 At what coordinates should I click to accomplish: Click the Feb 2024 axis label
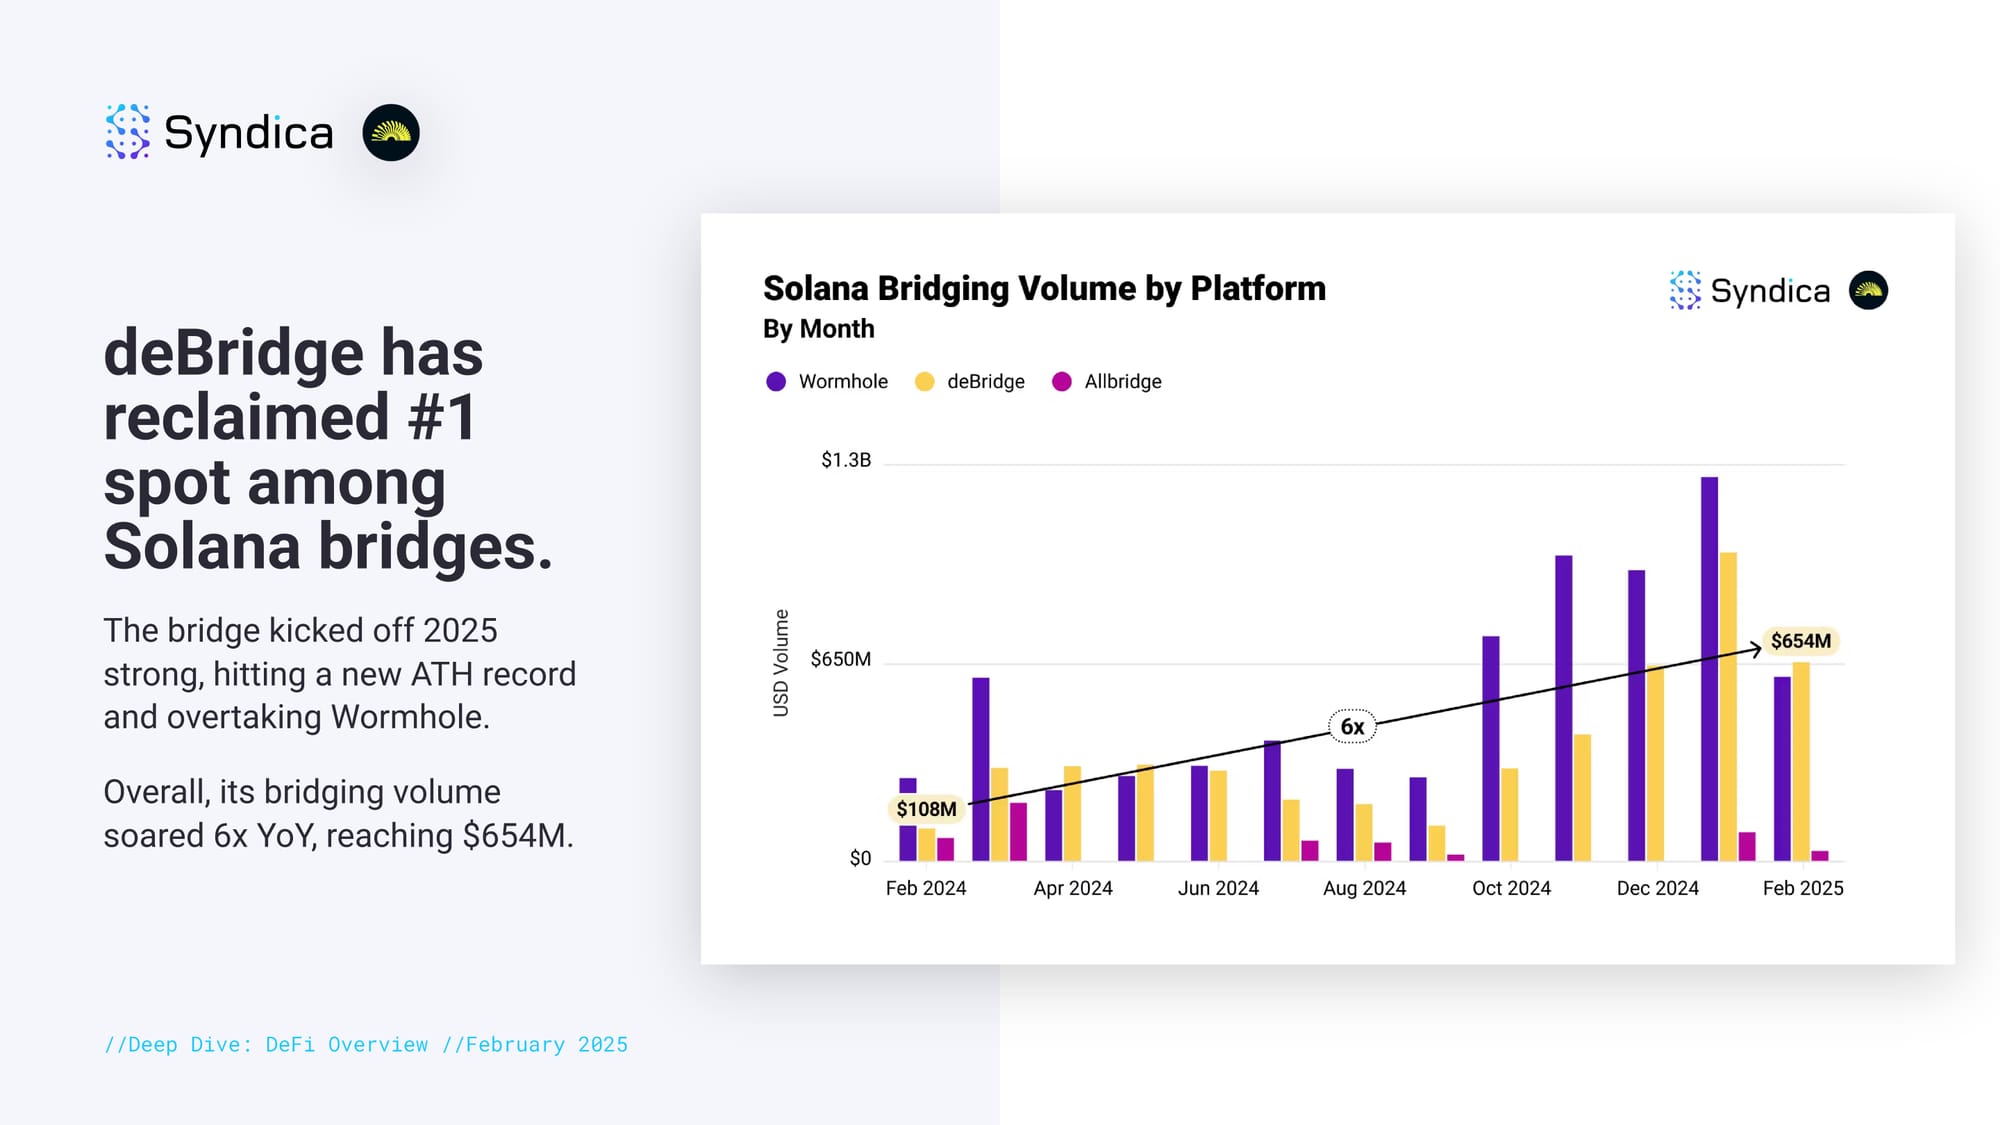coord(926,888)
